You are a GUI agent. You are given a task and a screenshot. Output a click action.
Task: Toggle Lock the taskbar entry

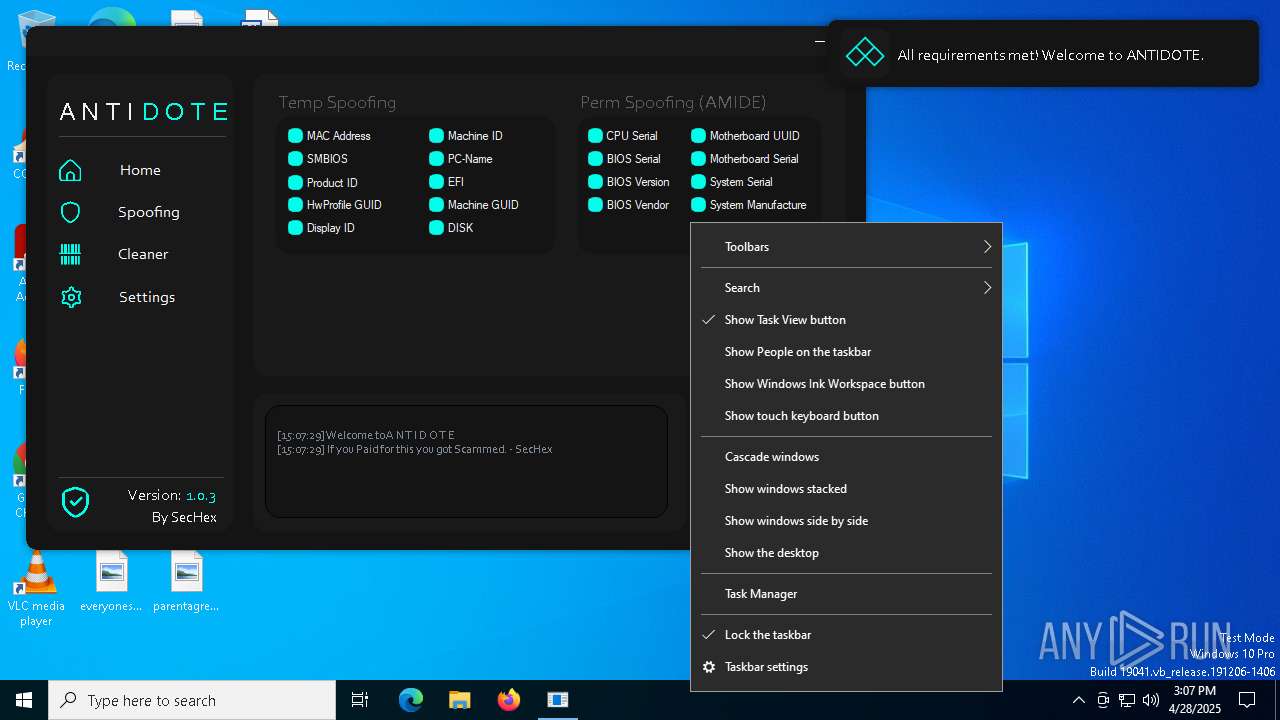(846, 635)
